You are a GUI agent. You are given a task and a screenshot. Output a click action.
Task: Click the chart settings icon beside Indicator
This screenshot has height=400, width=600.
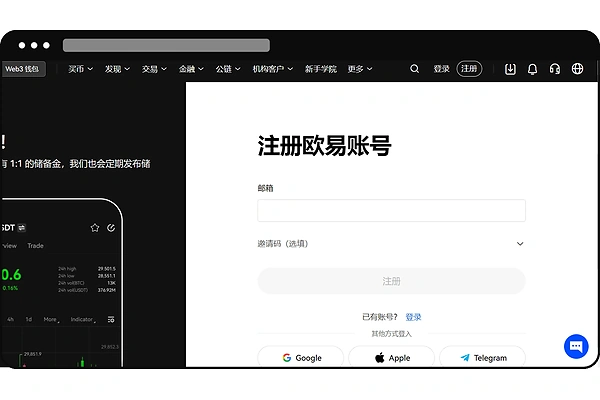[x=111, y=319]
